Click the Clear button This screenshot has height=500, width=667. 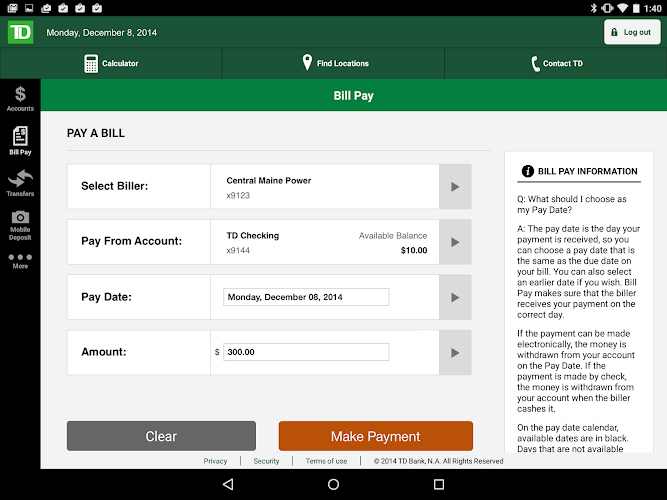(x=161, y=436)
